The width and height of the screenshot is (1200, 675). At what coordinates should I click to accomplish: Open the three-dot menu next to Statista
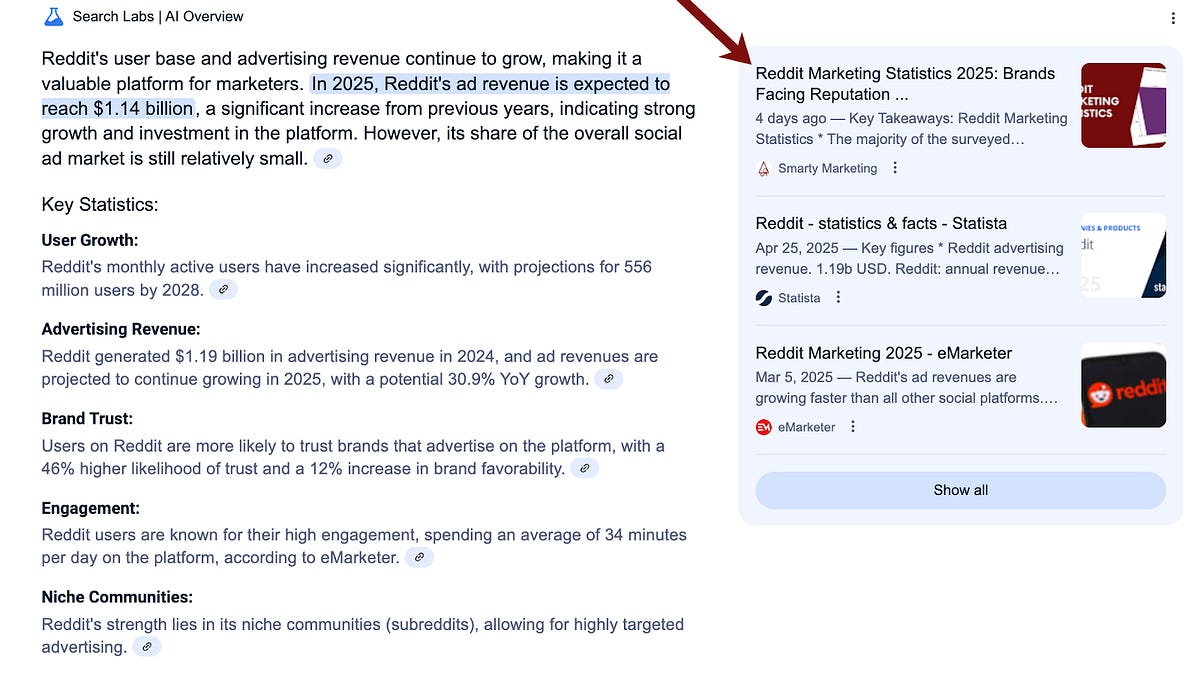838,297
